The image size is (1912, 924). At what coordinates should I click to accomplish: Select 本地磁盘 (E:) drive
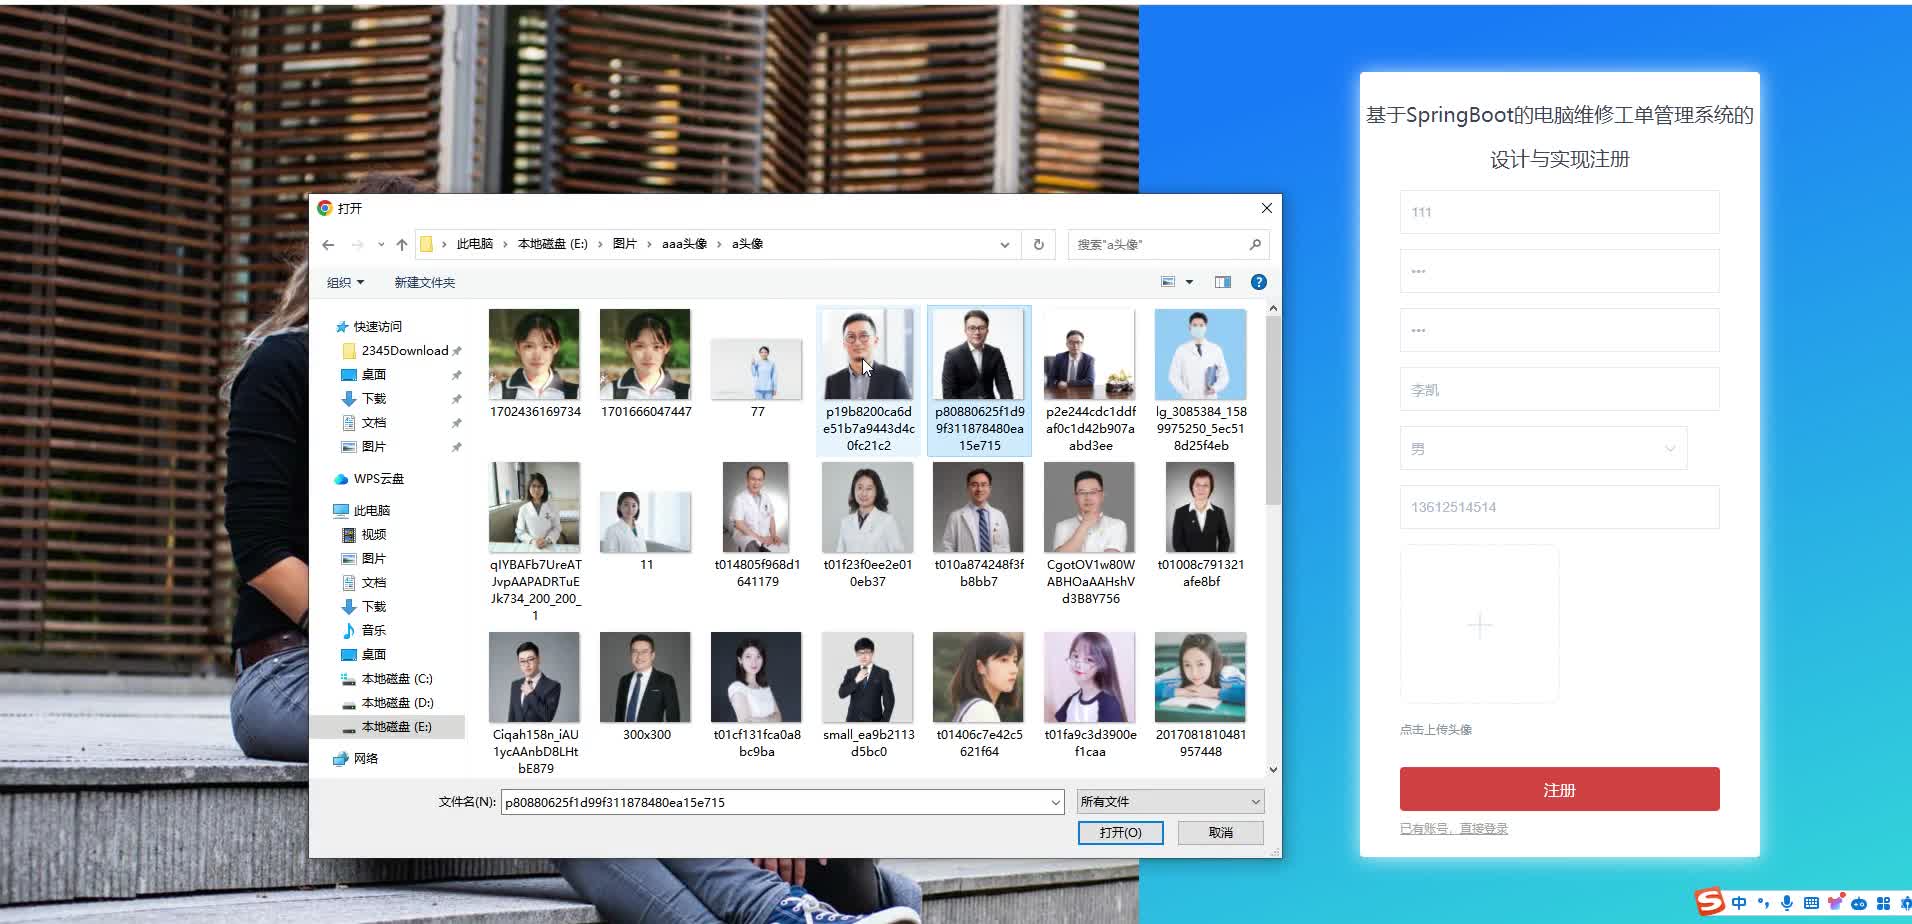396,726
